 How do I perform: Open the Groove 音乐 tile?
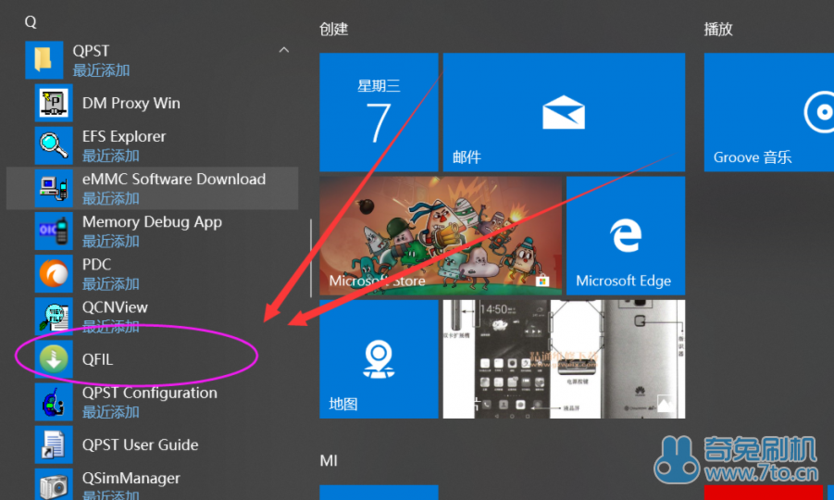pos(769,112)
